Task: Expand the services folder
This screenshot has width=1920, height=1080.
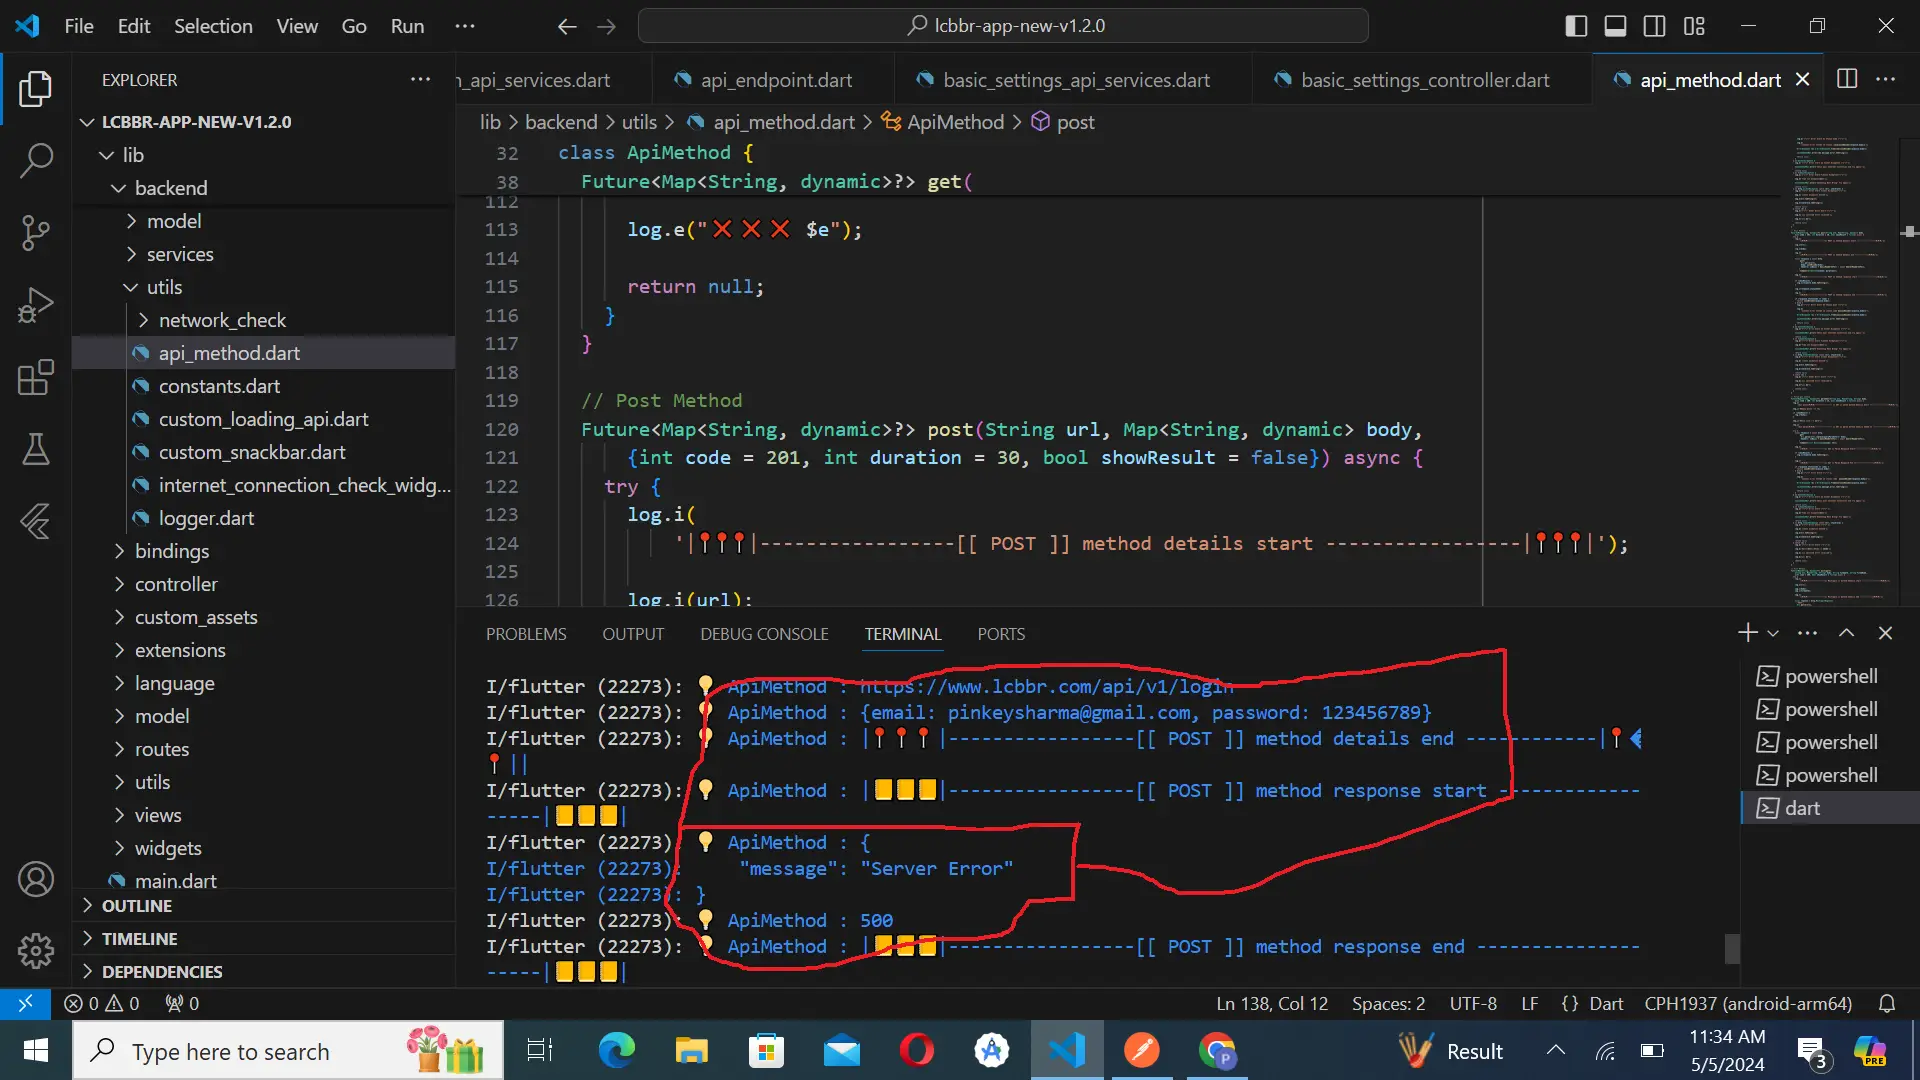Action: 179,254
